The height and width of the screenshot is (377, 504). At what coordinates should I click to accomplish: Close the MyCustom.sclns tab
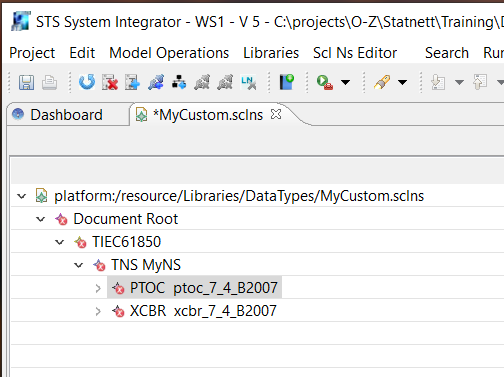[276, 114]
